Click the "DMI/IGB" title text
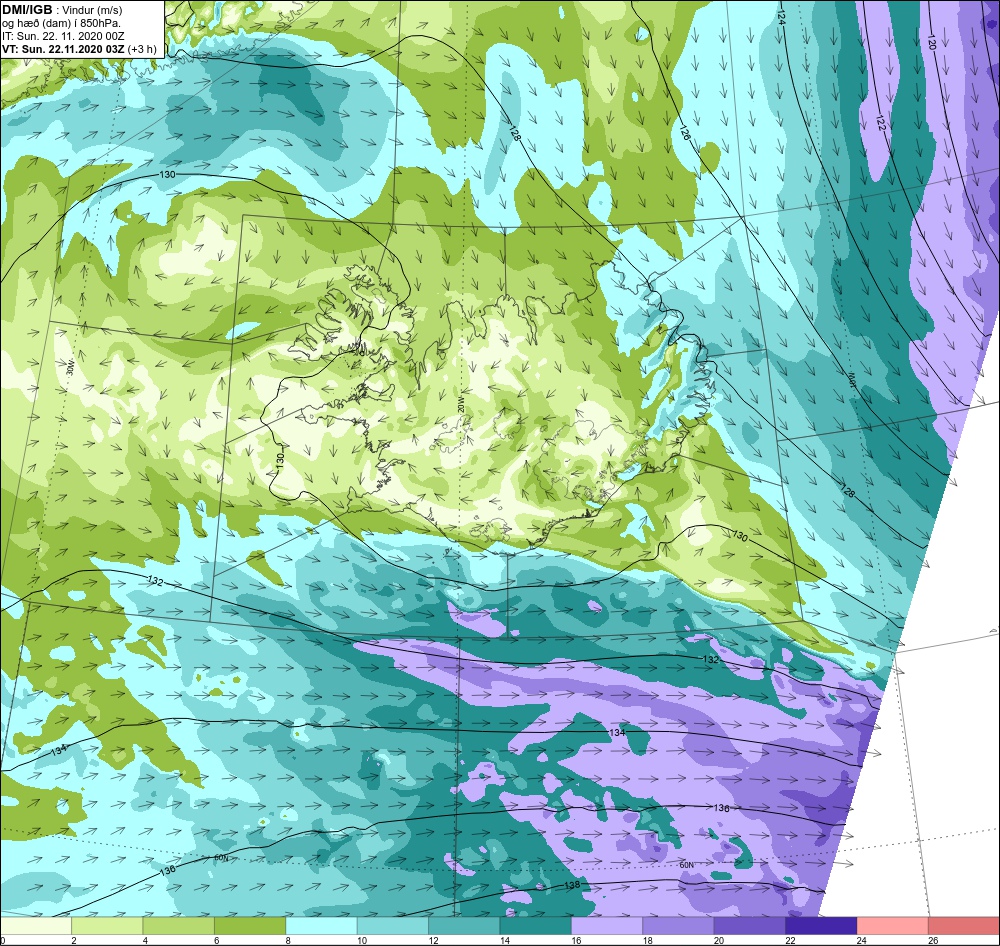 (27, 10)
